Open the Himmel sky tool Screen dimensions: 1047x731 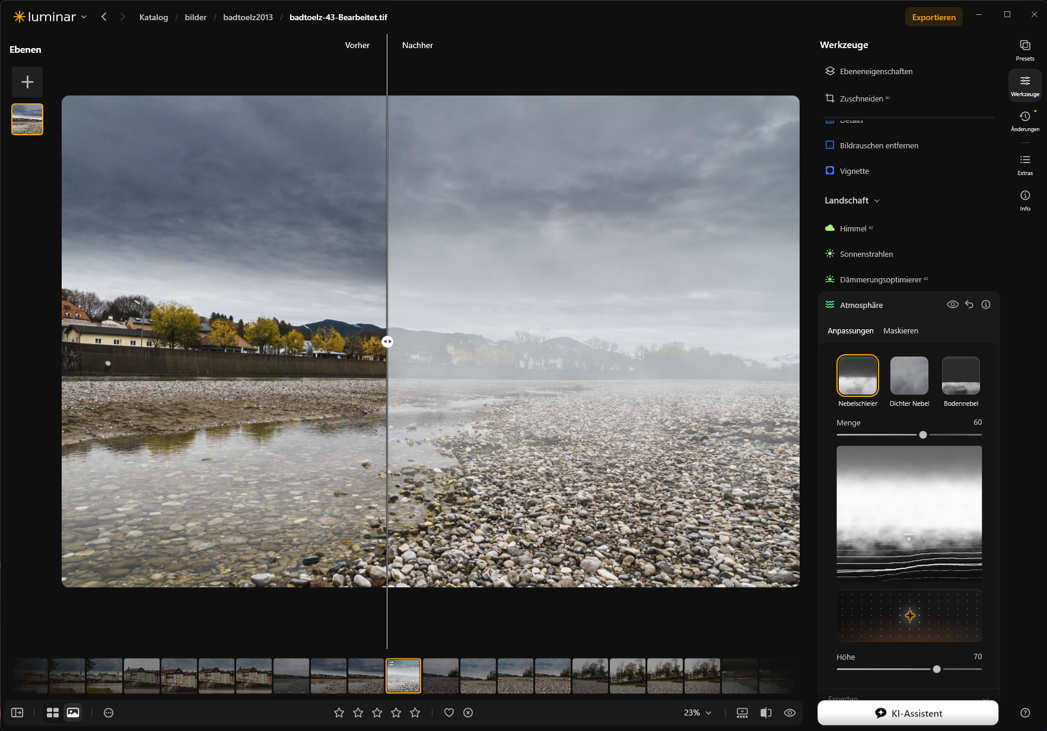click(849, 228)
